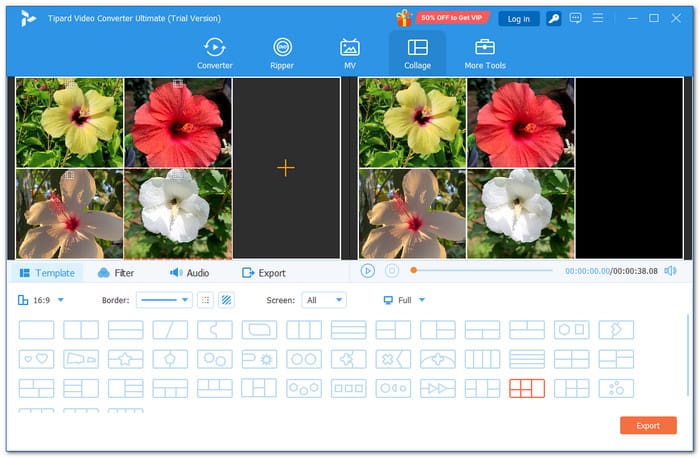
Task: Select the white hibiscus clip cell
Action: click(178, 214)
